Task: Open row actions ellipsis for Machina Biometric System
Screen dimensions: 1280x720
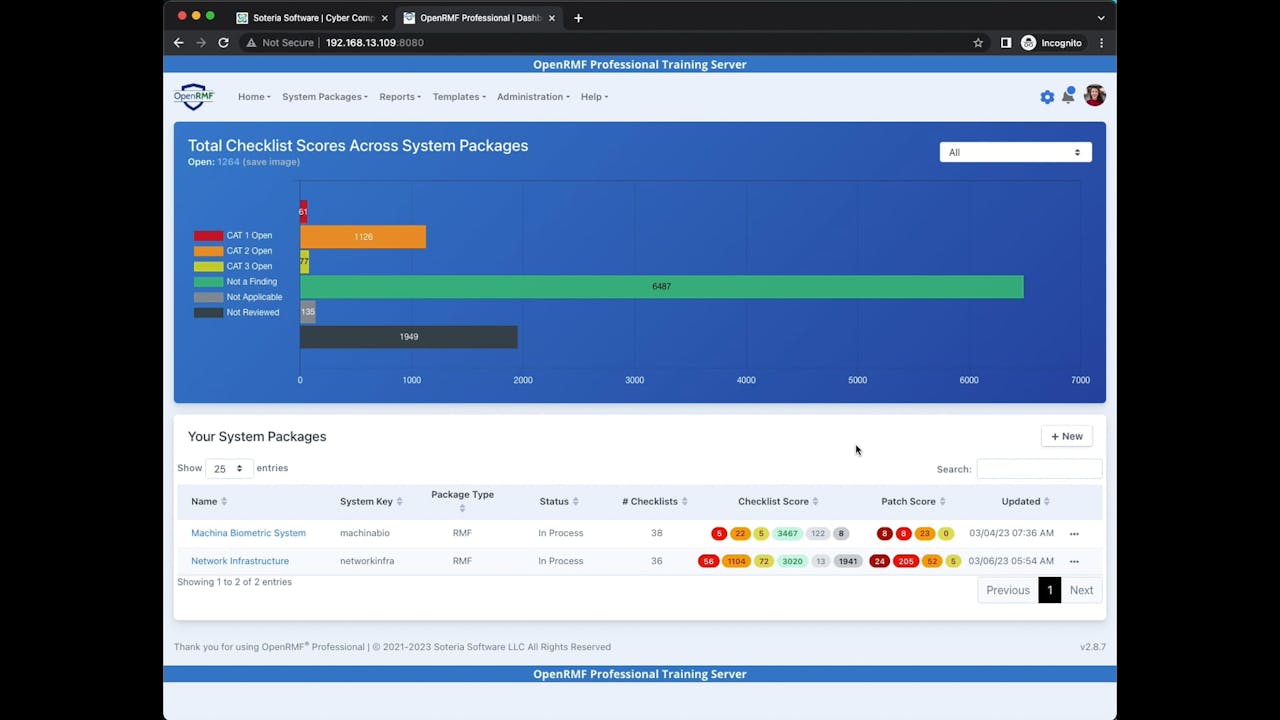Action: pos(1074,533)
